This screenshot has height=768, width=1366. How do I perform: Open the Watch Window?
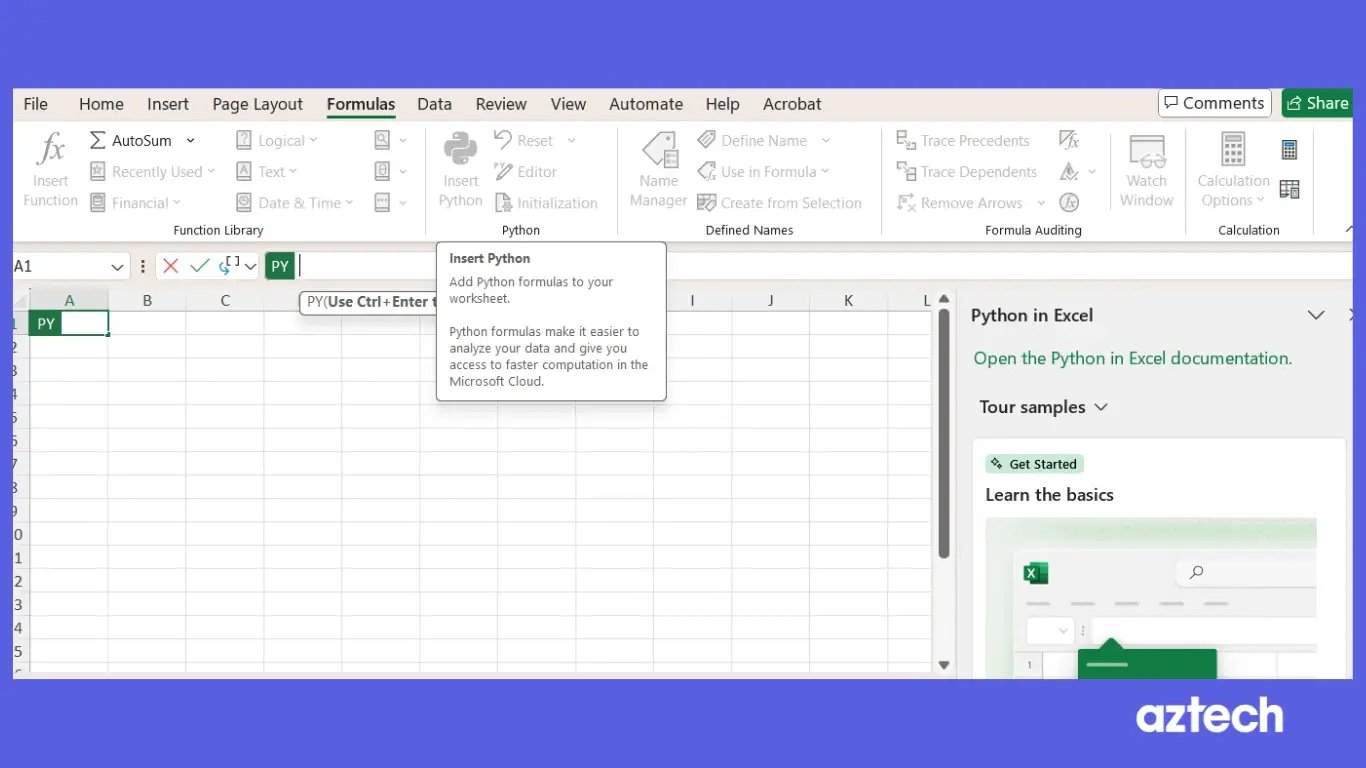(x=1146, y=170)
